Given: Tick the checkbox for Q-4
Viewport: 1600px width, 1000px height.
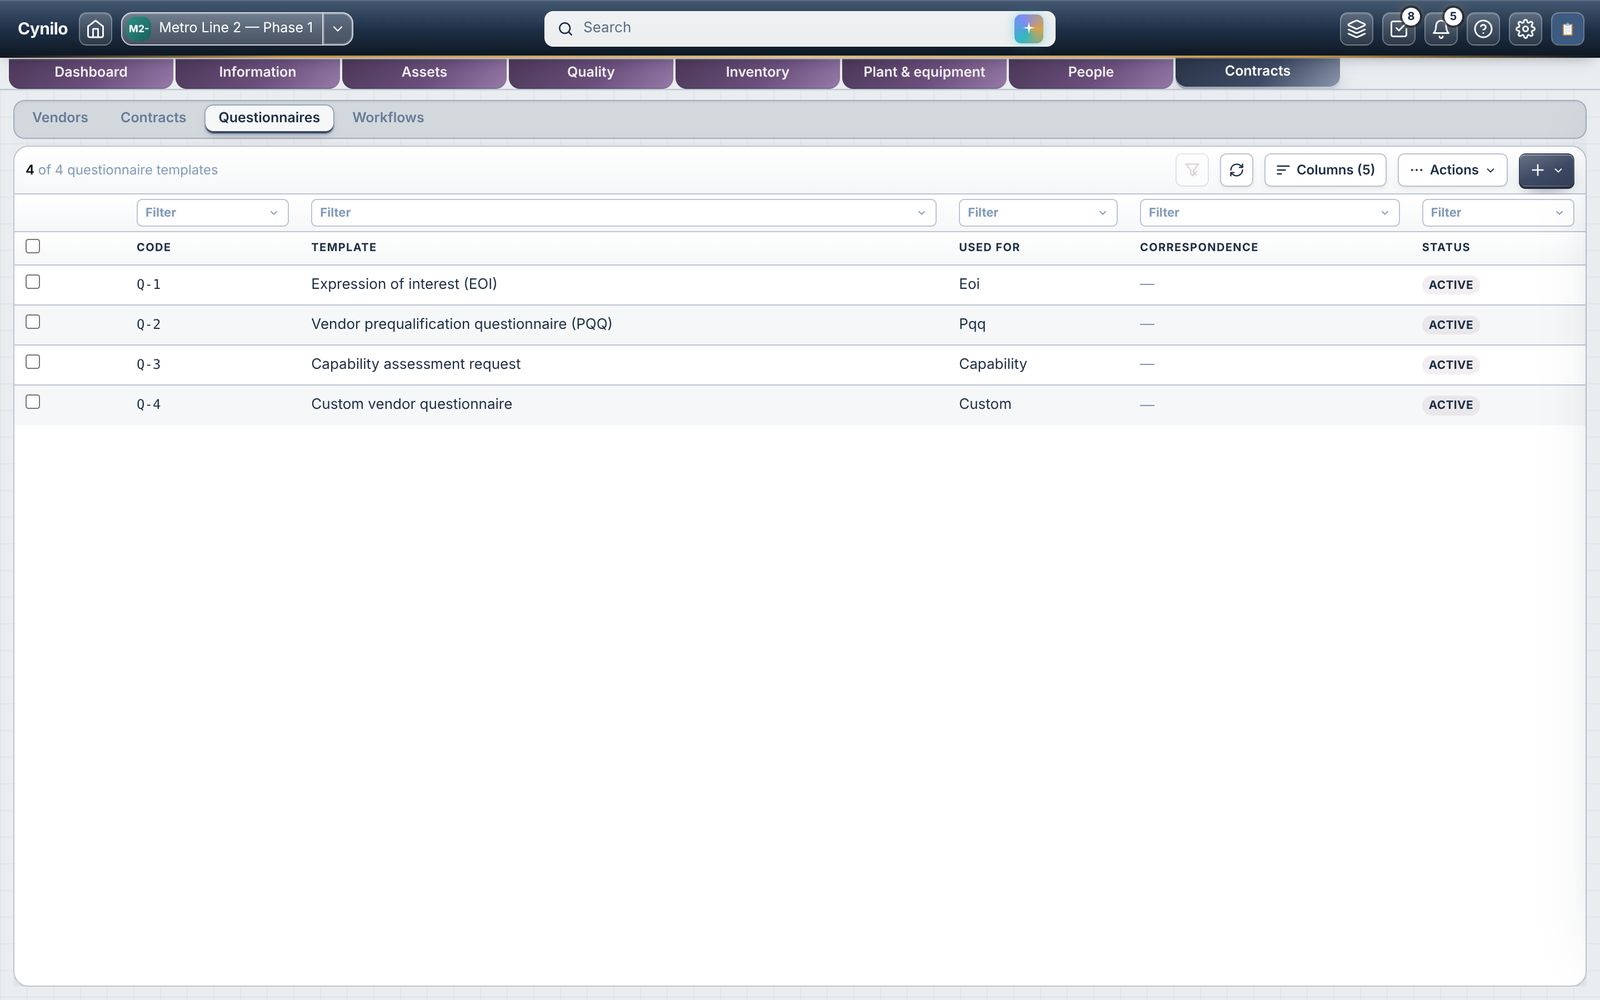Looking at the screenshot, I should tap(33, 402).
